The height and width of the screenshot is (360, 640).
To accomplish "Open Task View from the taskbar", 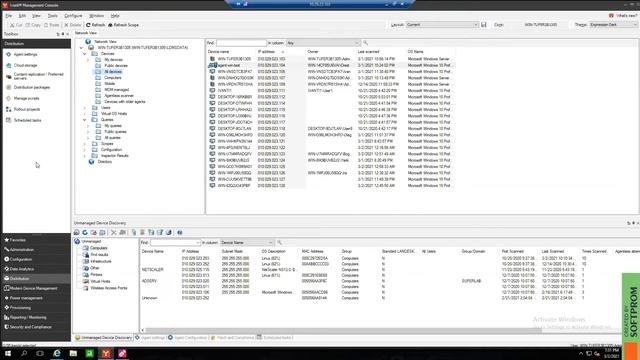I will coord(40,353).
